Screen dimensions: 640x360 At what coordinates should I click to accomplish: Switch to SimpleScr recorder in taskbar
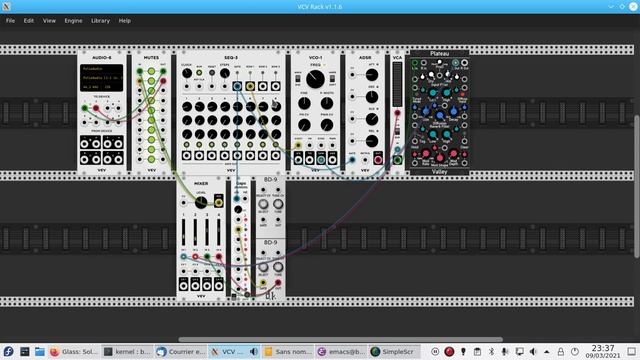pos(393,351)
